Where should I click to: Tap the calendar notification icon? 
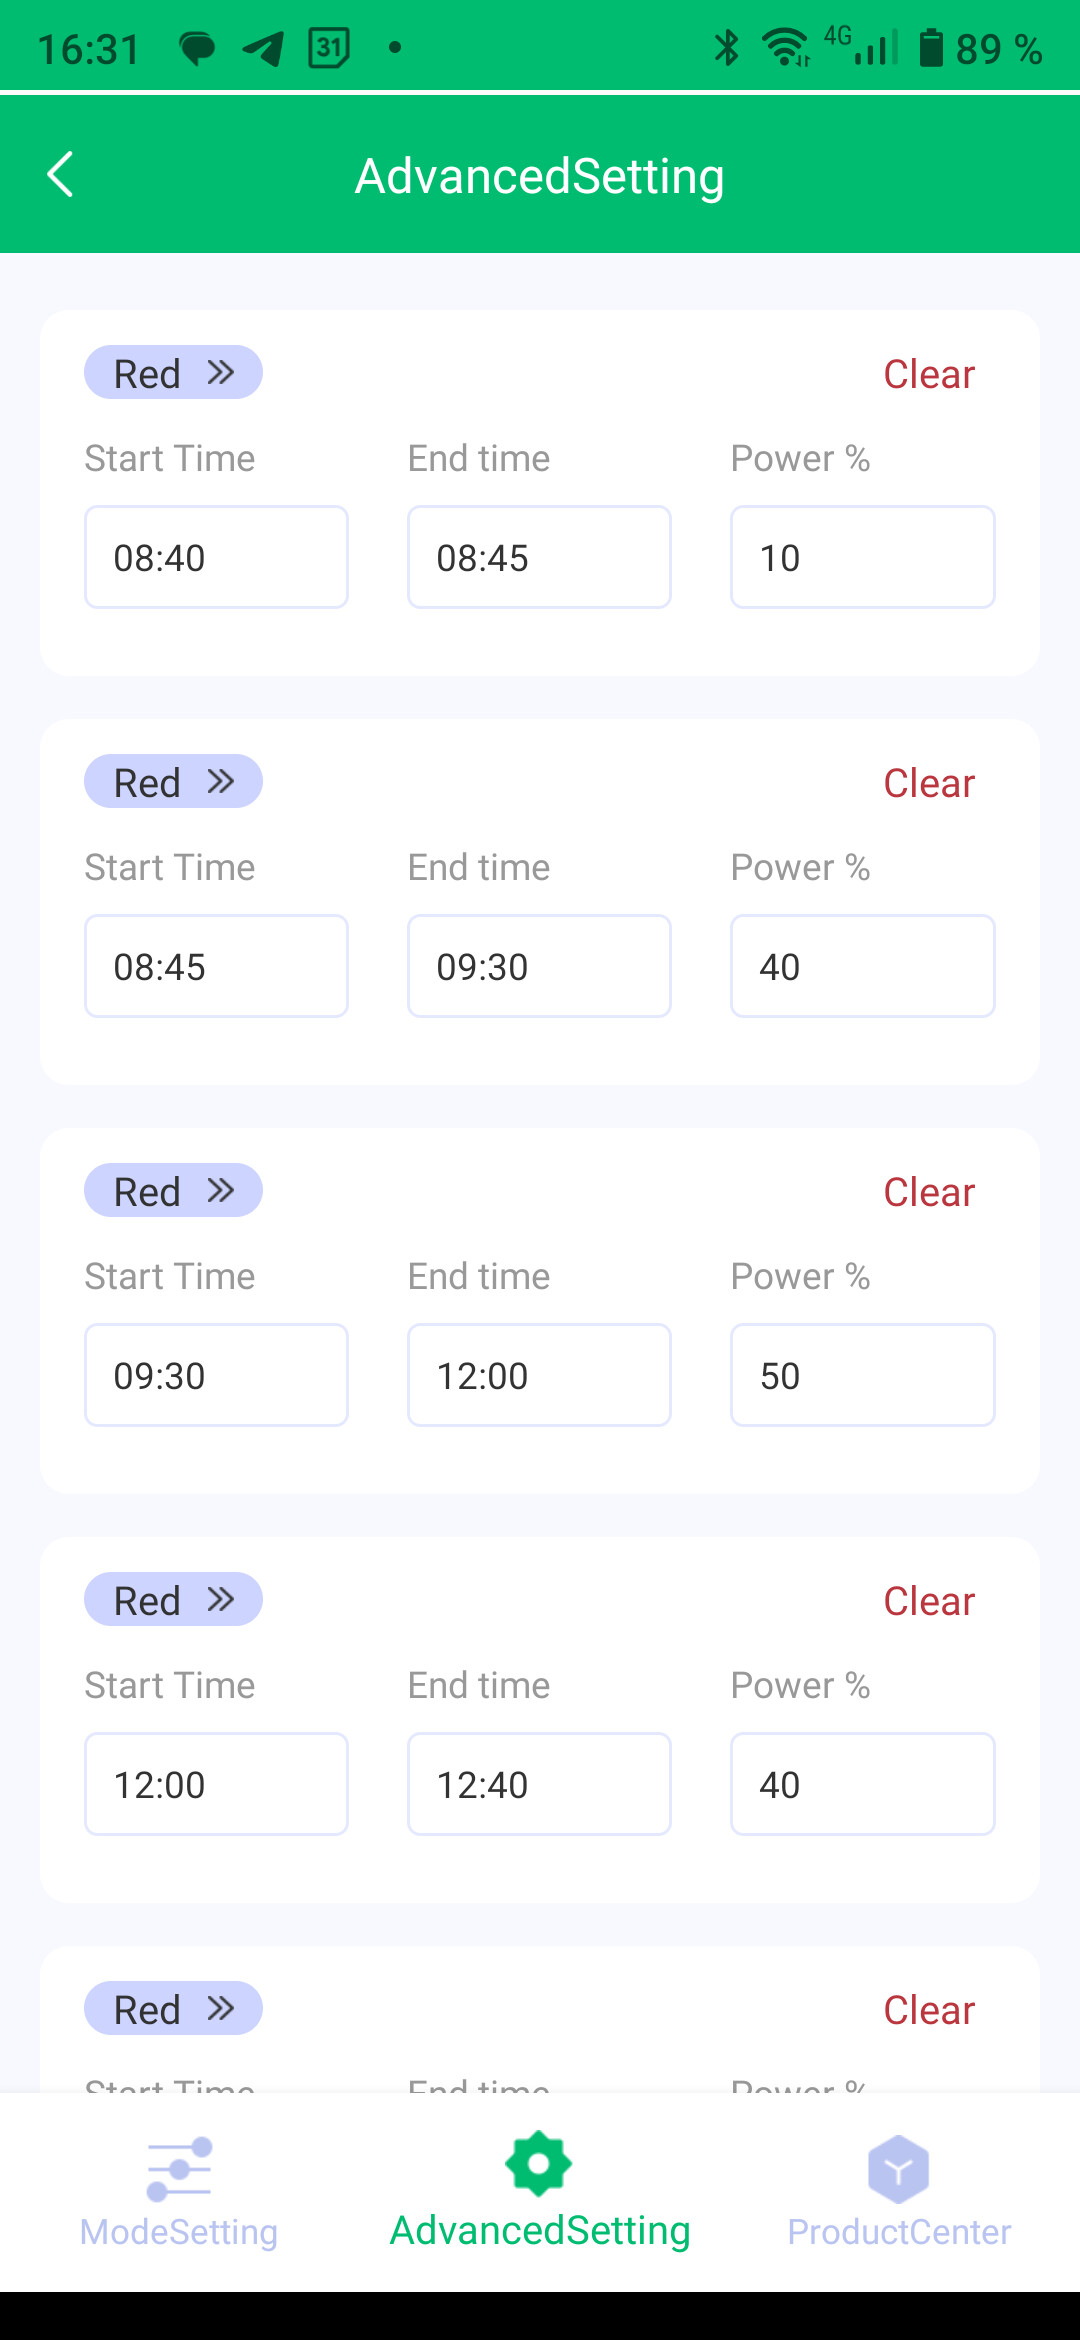coord(329,48)
